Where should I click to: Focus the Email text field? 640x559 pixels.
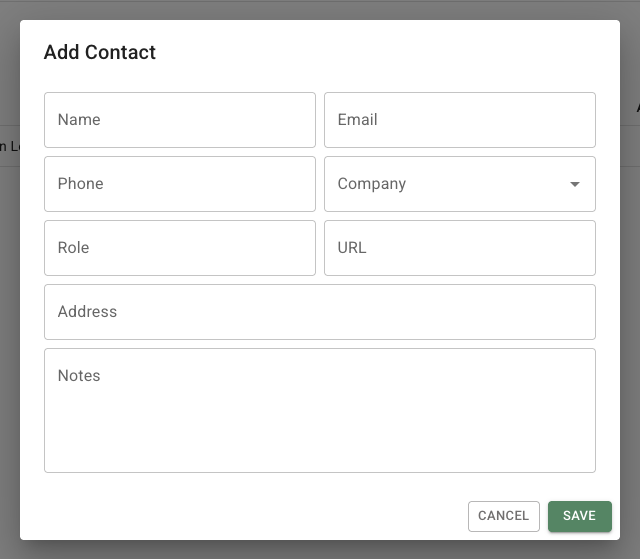pos(460,120)
